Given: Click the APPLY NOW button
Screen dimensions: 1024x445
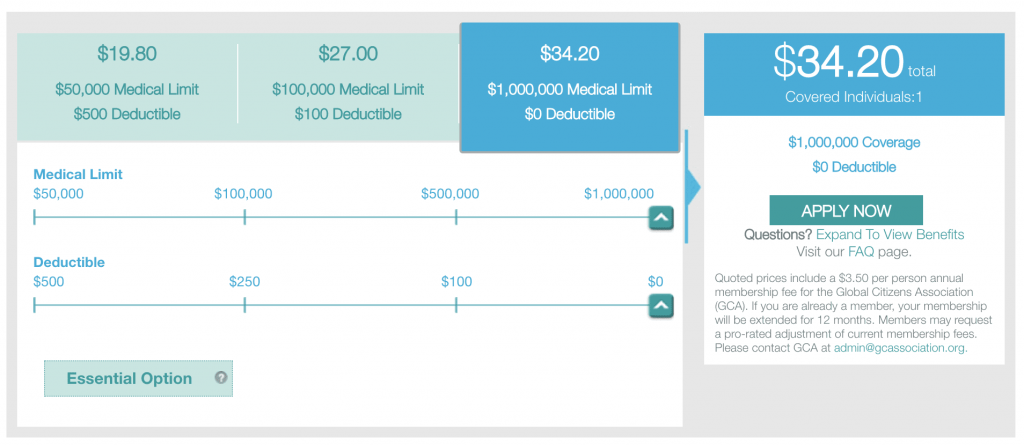Looking at the screenshot, I should (846, 210).
